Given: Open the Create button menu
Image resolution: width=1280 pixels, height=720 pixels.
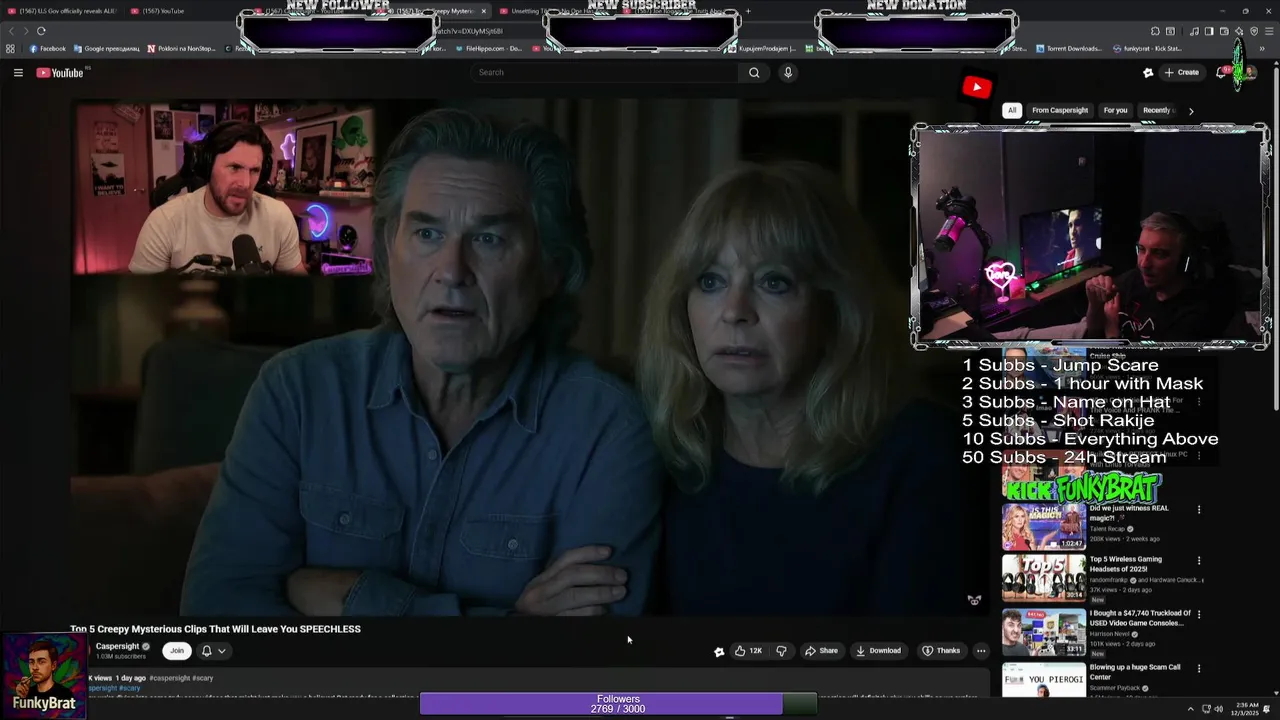Looking at the screenshot, I should (1182, 72).
